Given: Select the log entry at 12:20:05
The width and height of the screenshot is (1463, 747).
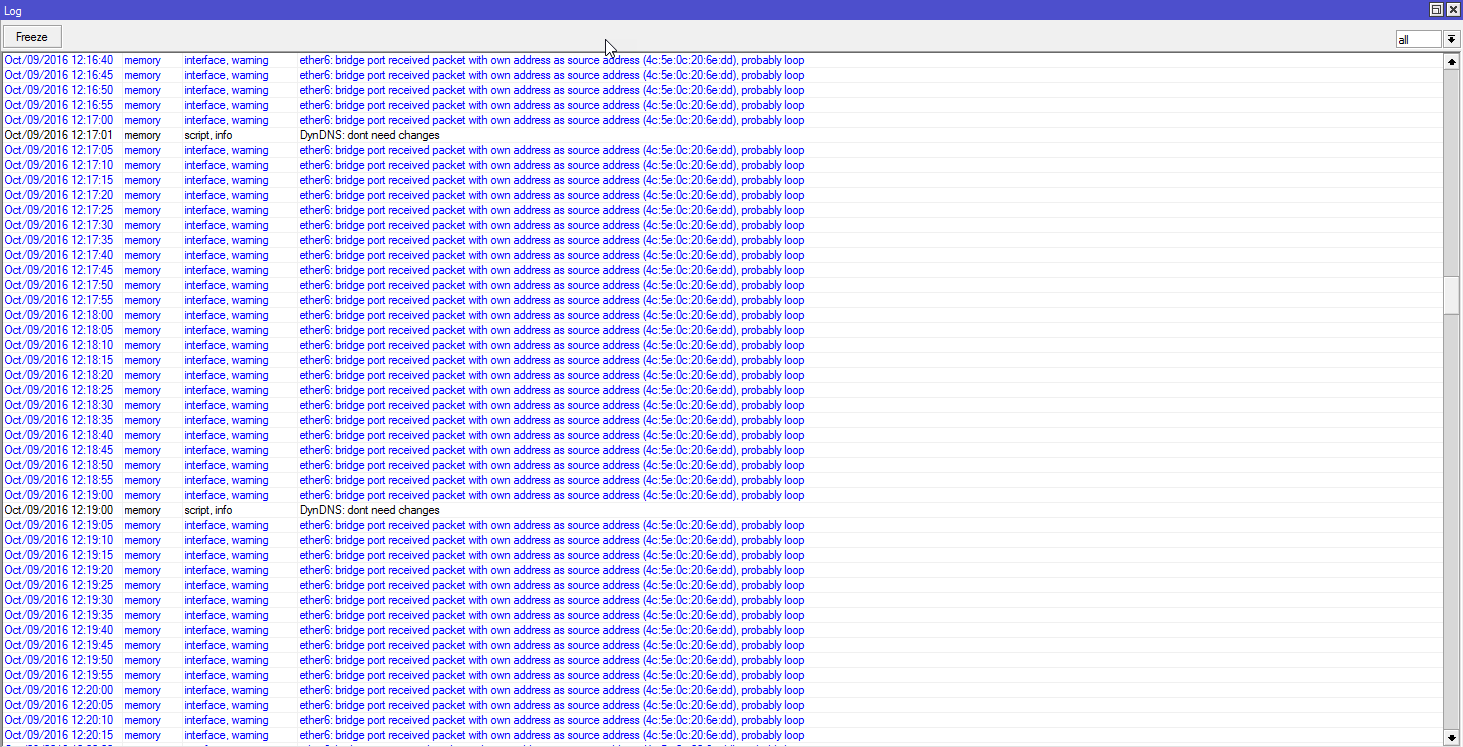Looking at the screenshot, I should pos(723,705).
